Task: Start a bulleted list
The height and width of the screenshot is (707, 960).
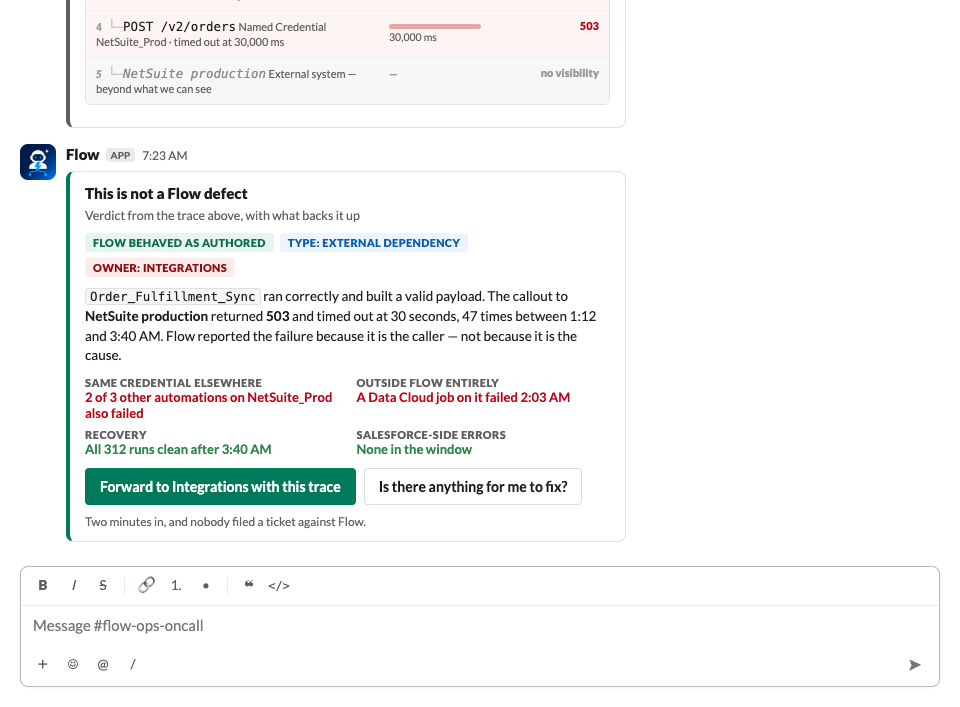Action: (x=206, y=586)
